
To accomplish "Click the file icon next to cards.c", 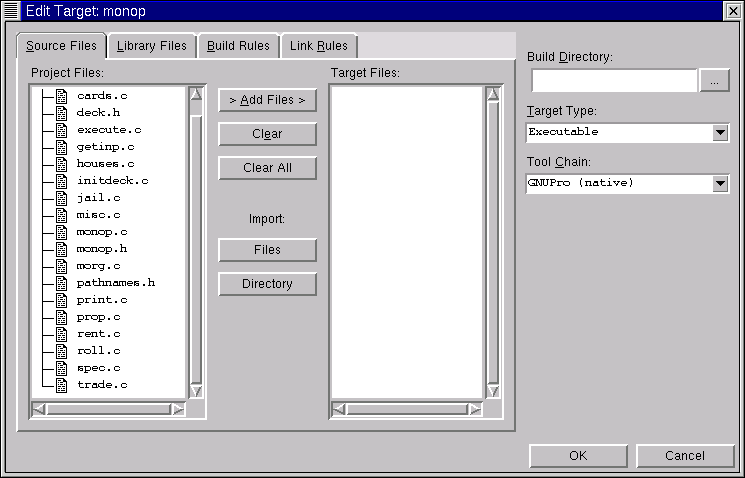I will [x=61, y=96].
